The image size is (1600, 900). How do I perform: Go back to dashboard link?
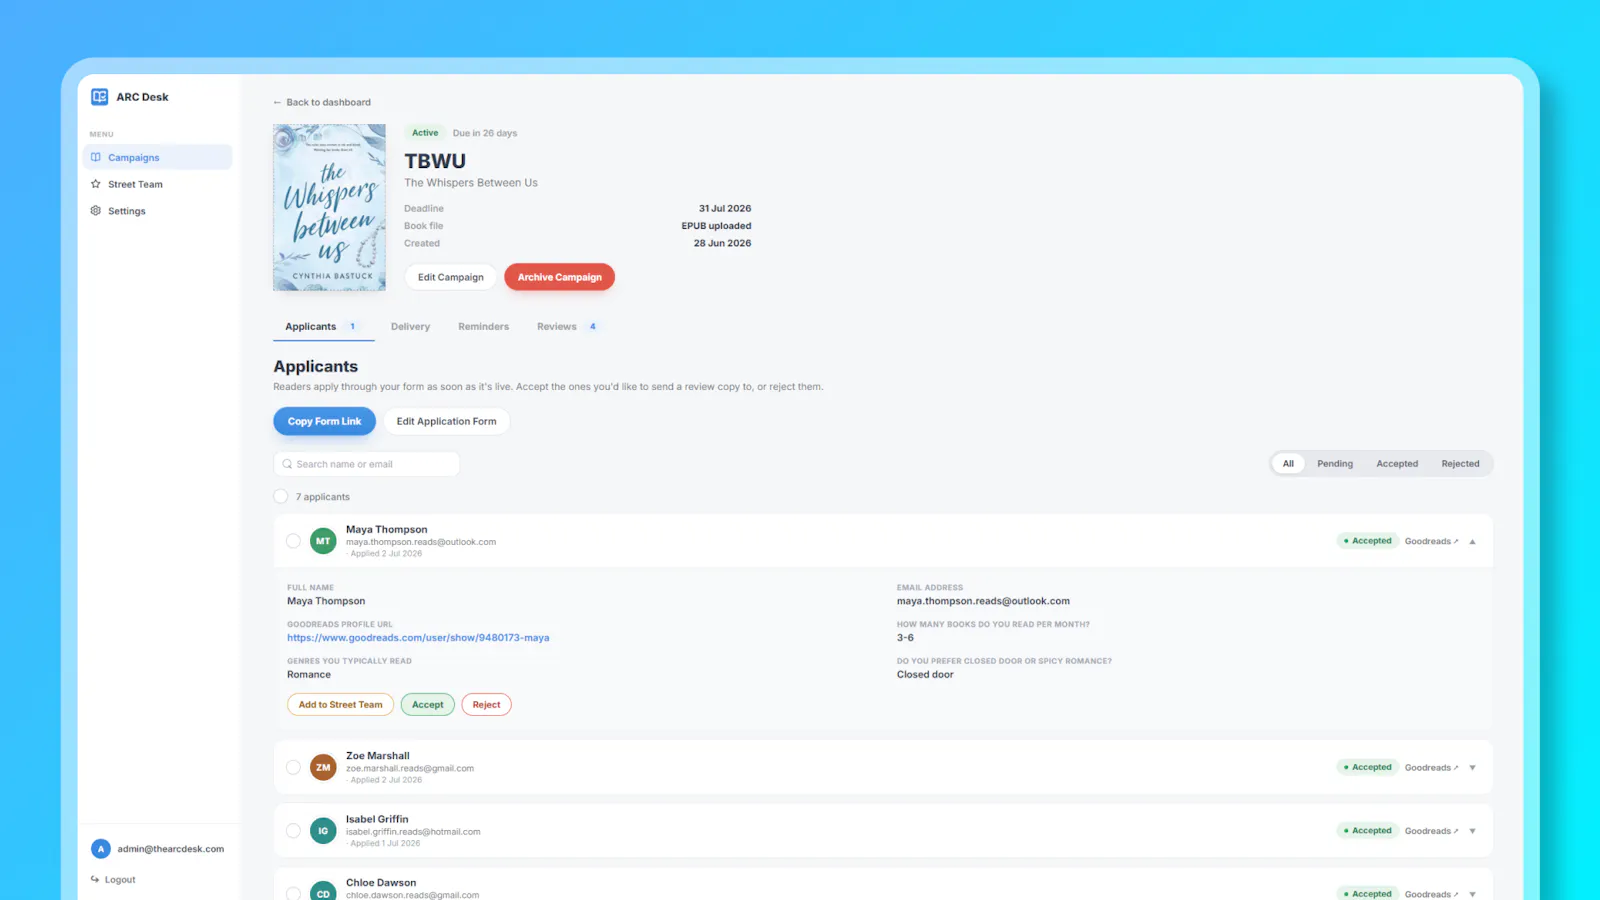(x=322, y=102)
